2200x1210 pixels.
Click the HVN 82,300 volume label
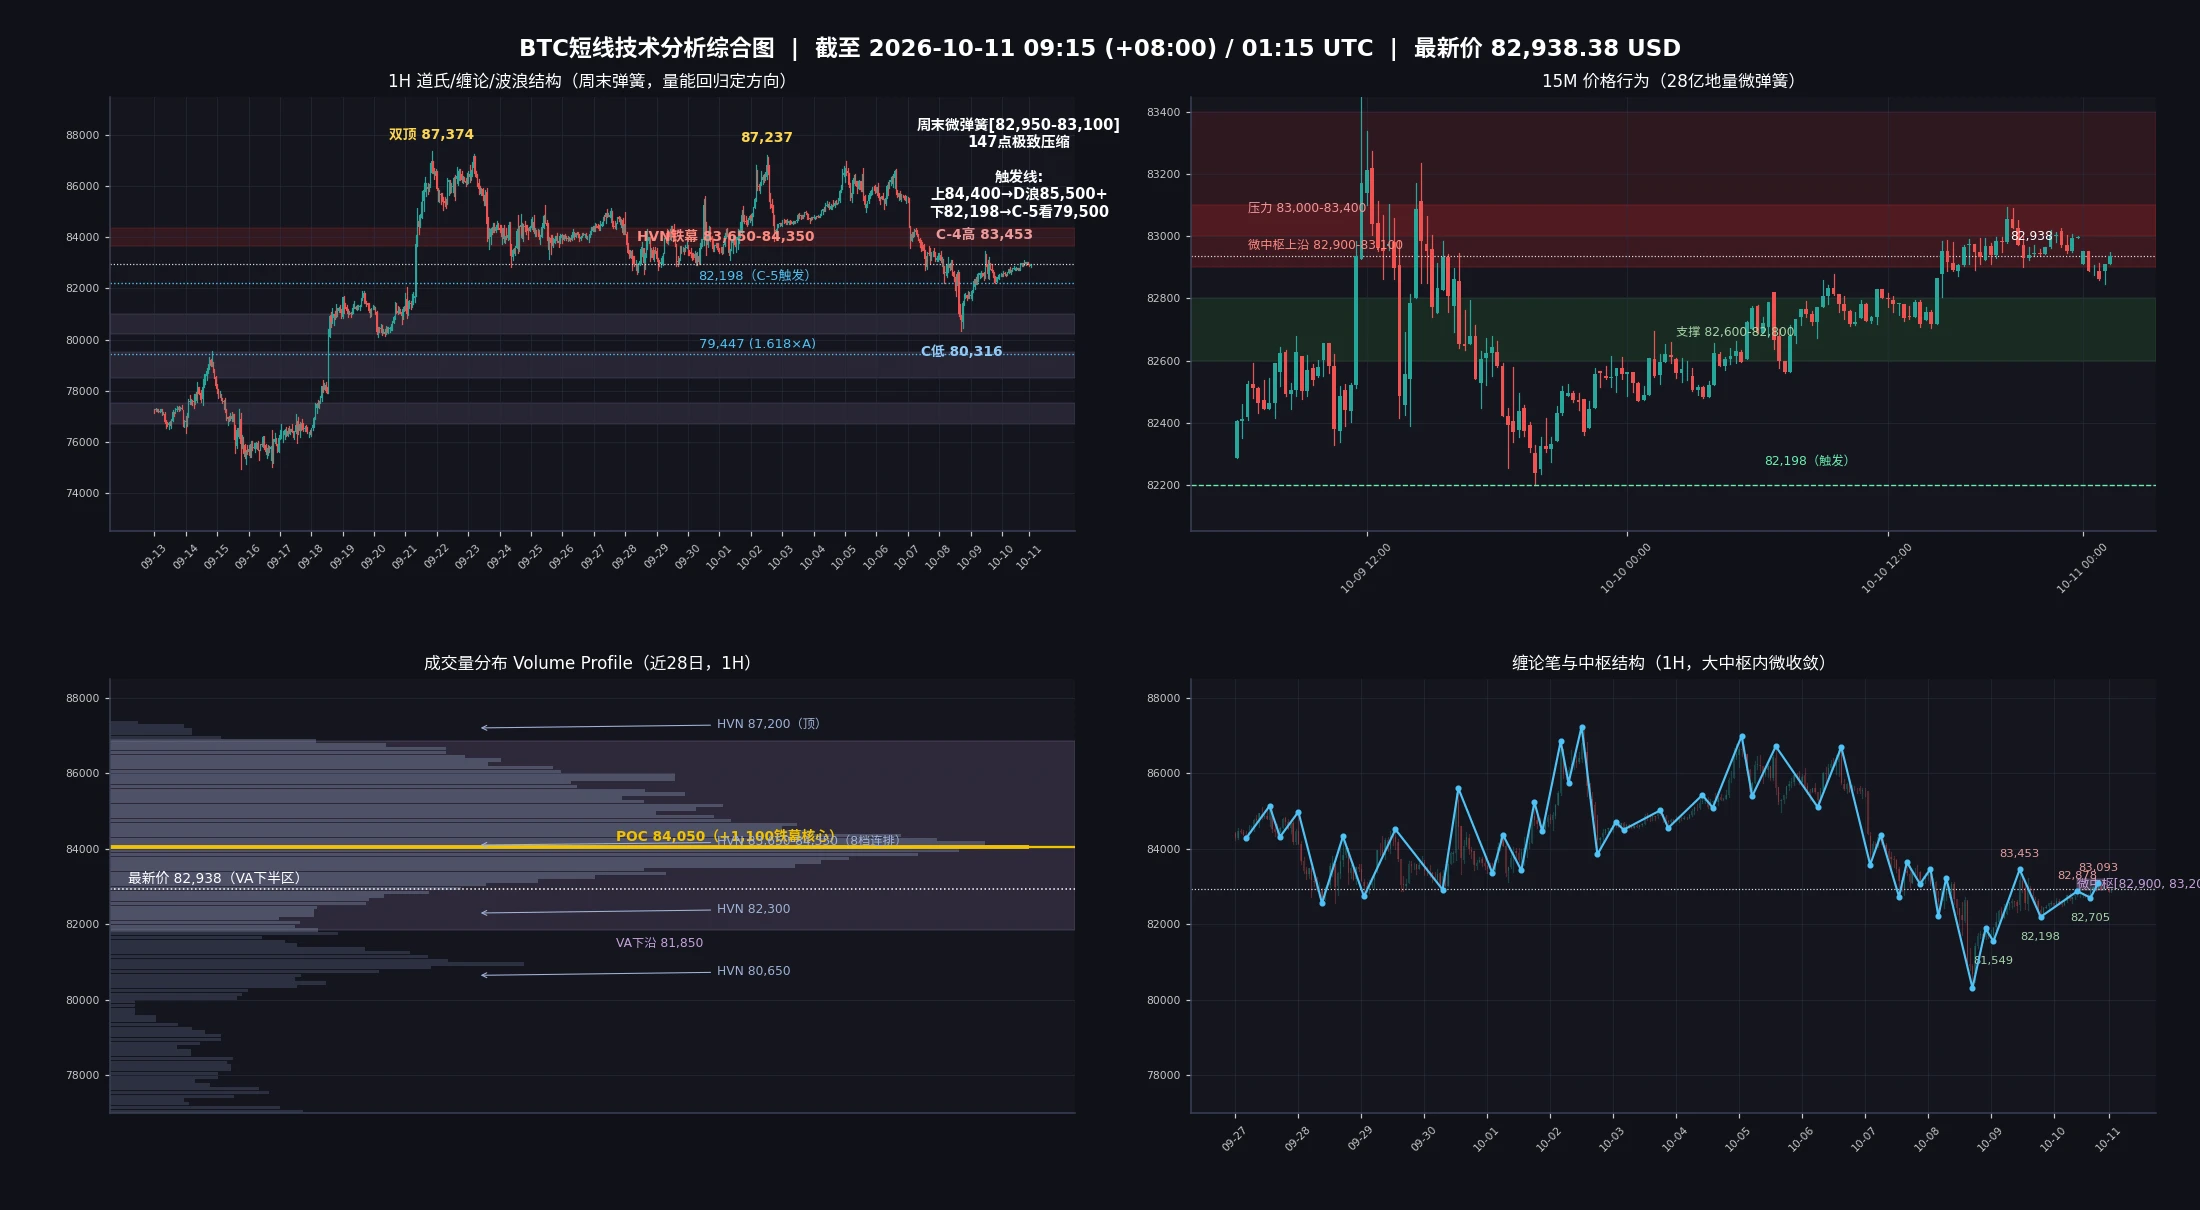[x=753, y=908]
